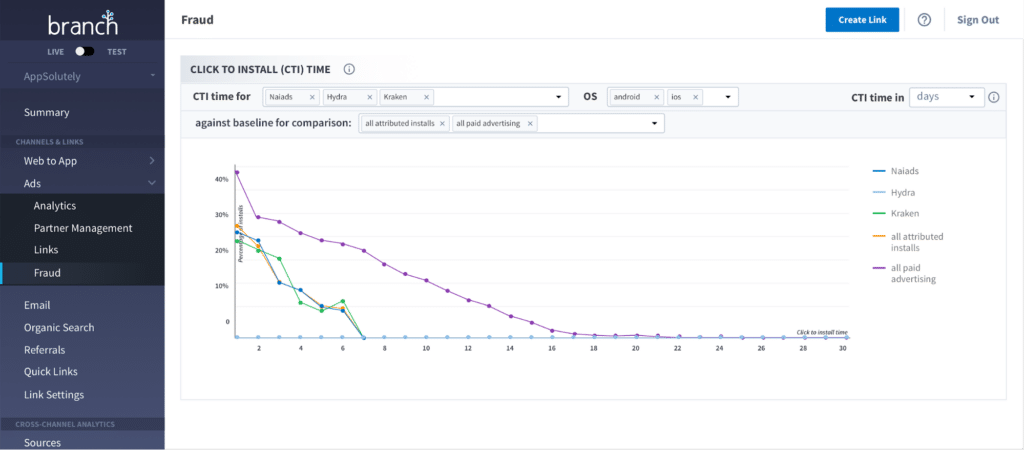
Task: Click the Create Link button
Action: click(861, 20)
